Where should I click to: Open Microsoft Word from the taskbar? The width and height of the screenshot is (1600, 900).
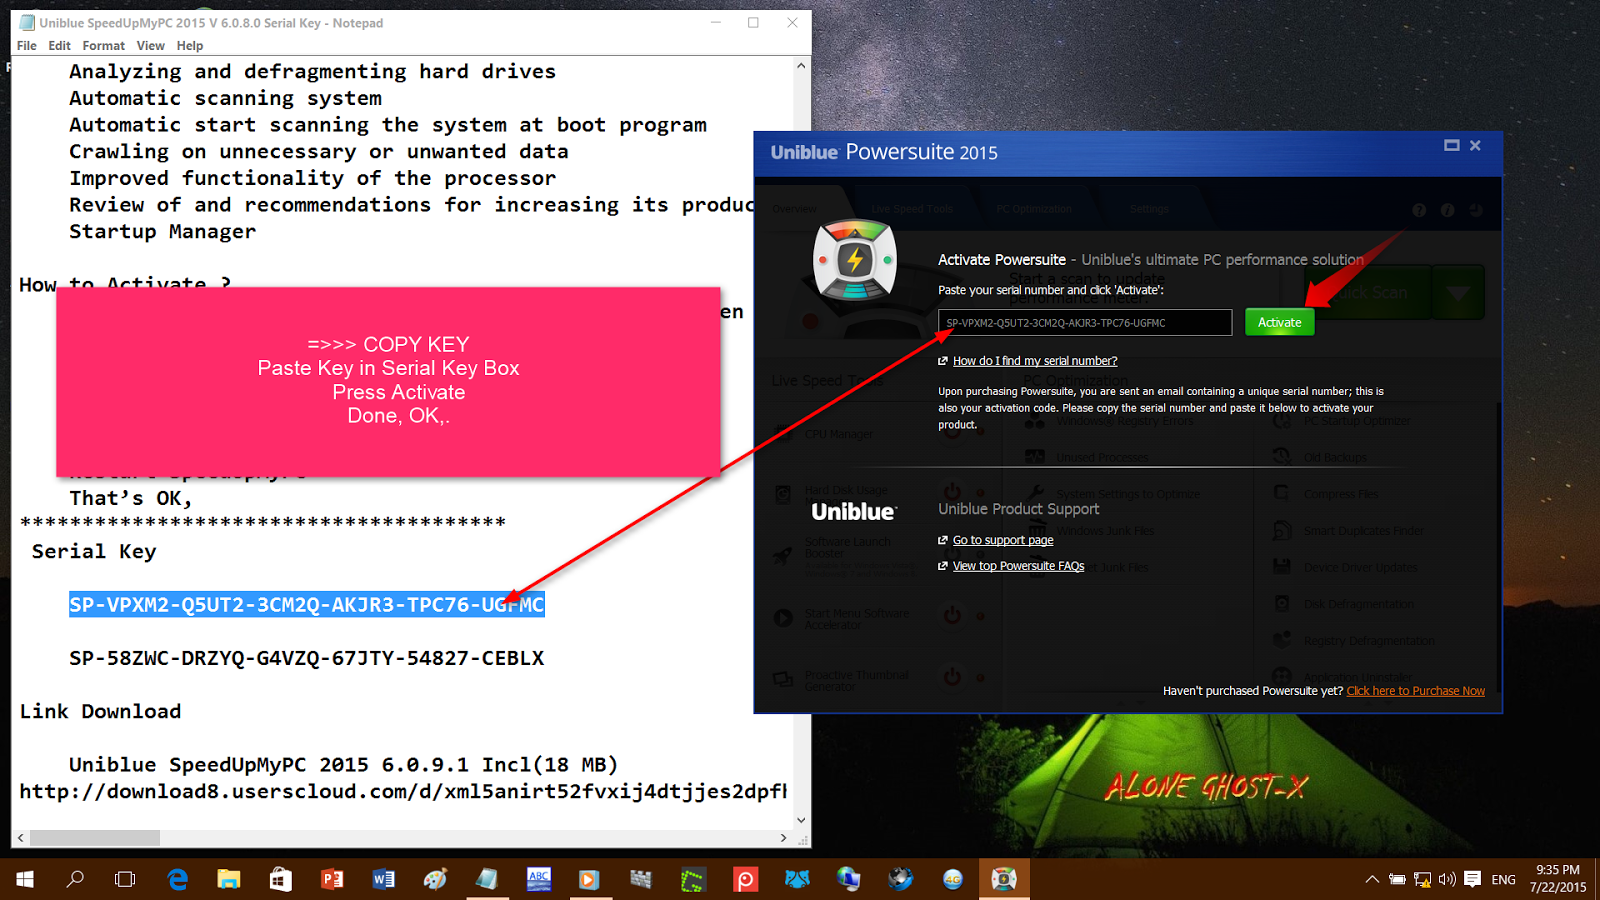point(383,879)
